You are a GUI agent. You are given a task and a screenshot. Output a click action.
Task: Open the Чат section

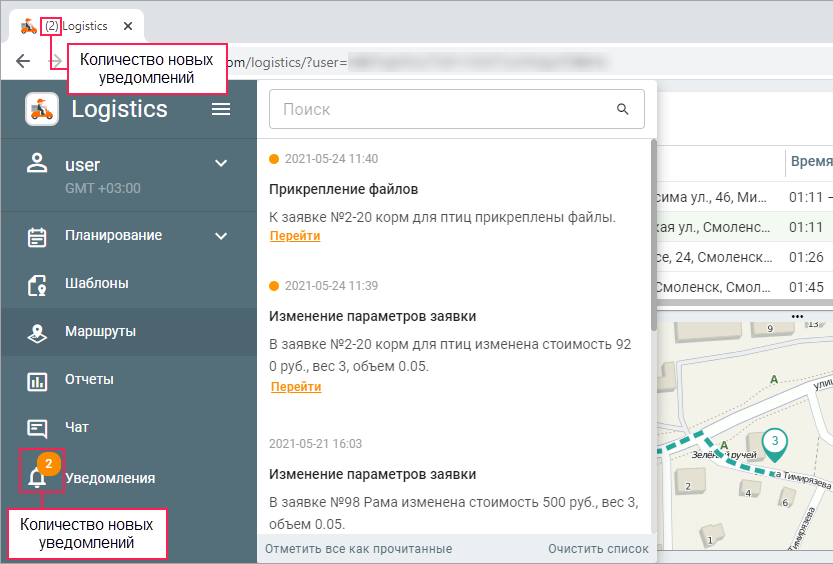[77, 427]
